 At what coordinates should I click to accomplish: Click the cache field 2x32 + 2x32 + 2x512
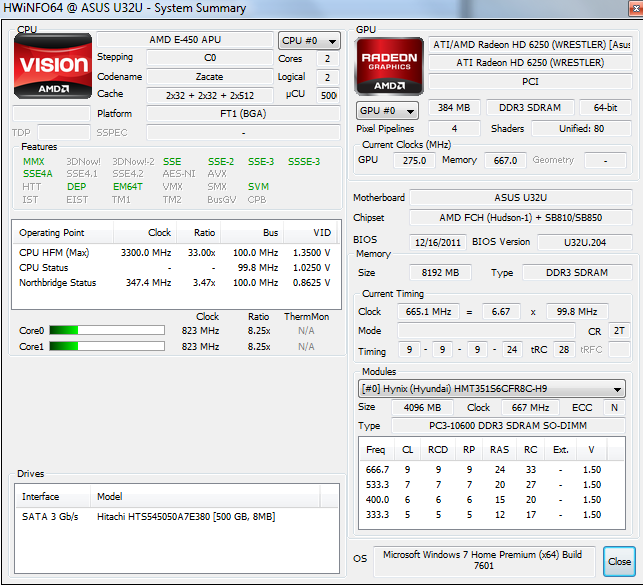210,96
